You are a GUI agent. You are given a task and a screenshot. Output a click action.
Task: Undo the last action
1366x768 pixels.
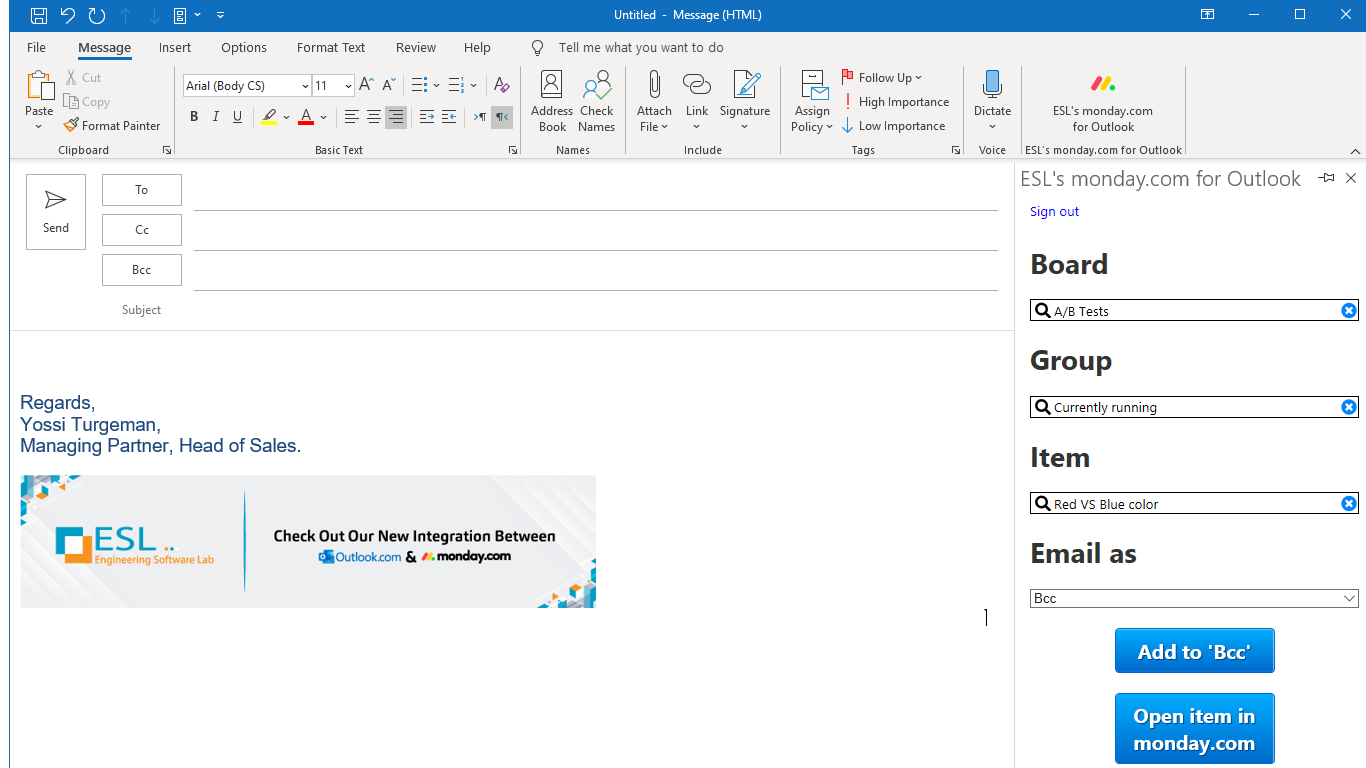pyautogui.click(x=68, y=15)
